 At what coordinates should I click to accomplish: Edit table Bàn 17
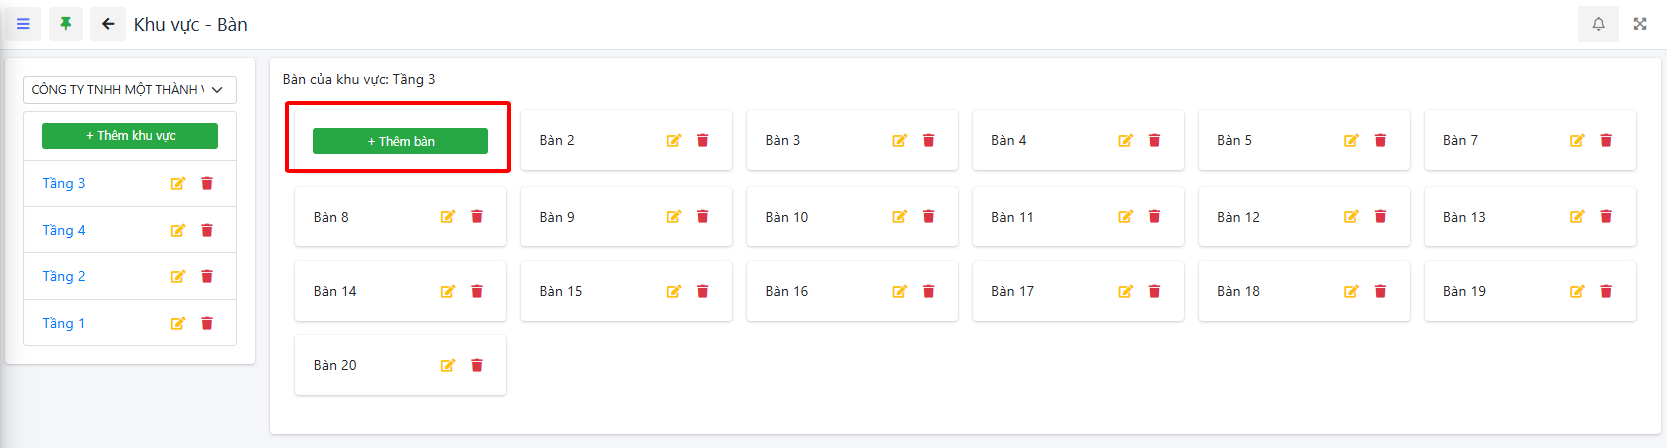[x=1126, y=292]
